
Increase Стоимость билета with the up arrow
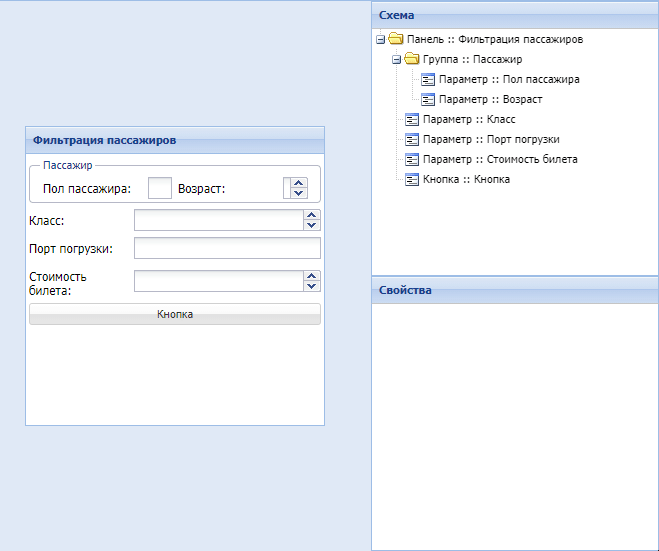pos(312,275)
